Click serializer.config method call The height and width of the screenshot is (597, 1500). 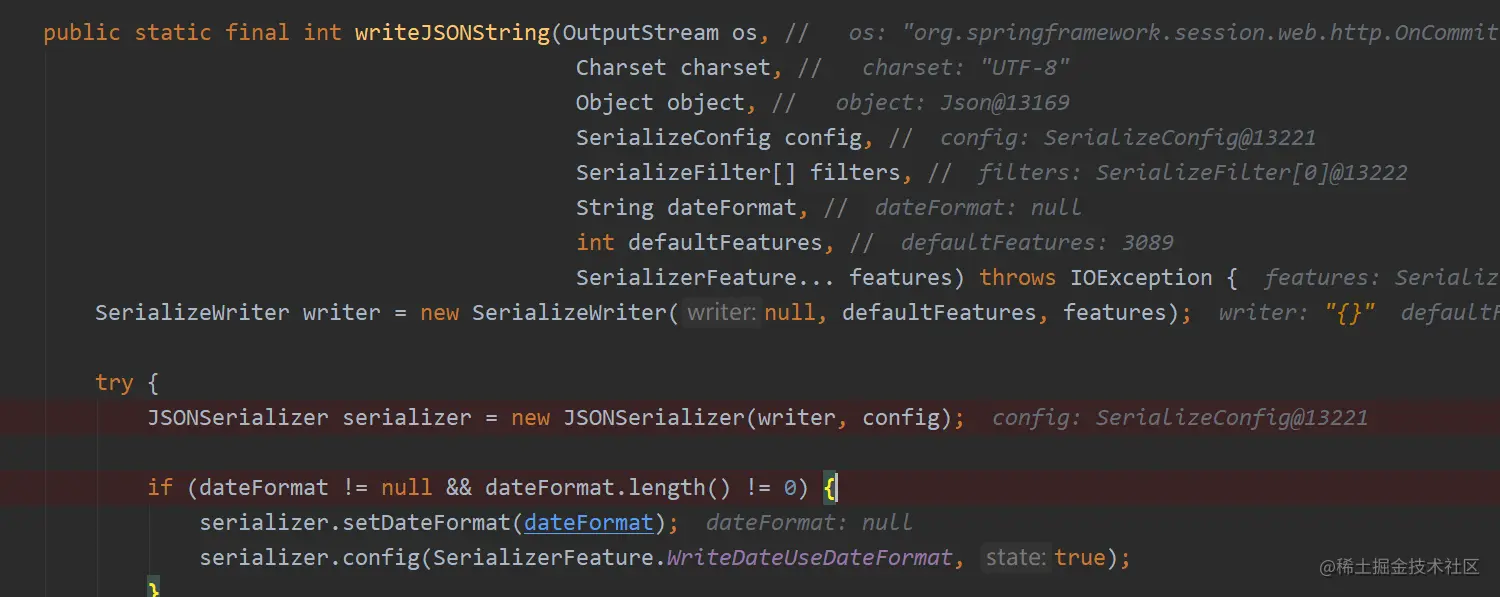coord(309,558)
